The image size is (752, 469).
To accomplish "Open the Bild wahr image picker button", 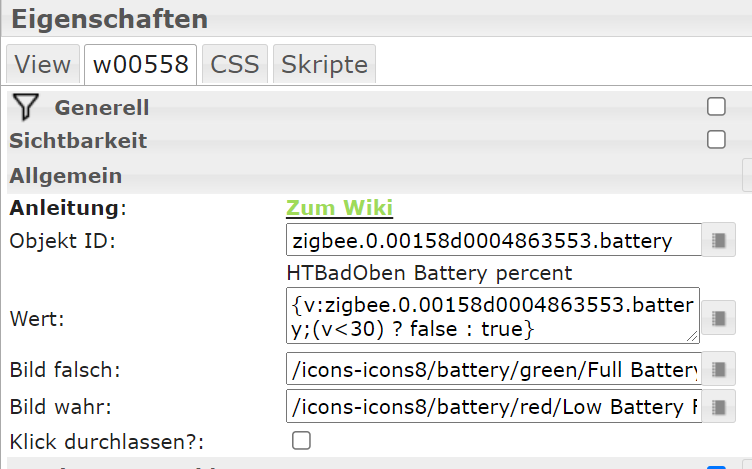I will coord(718,407).
